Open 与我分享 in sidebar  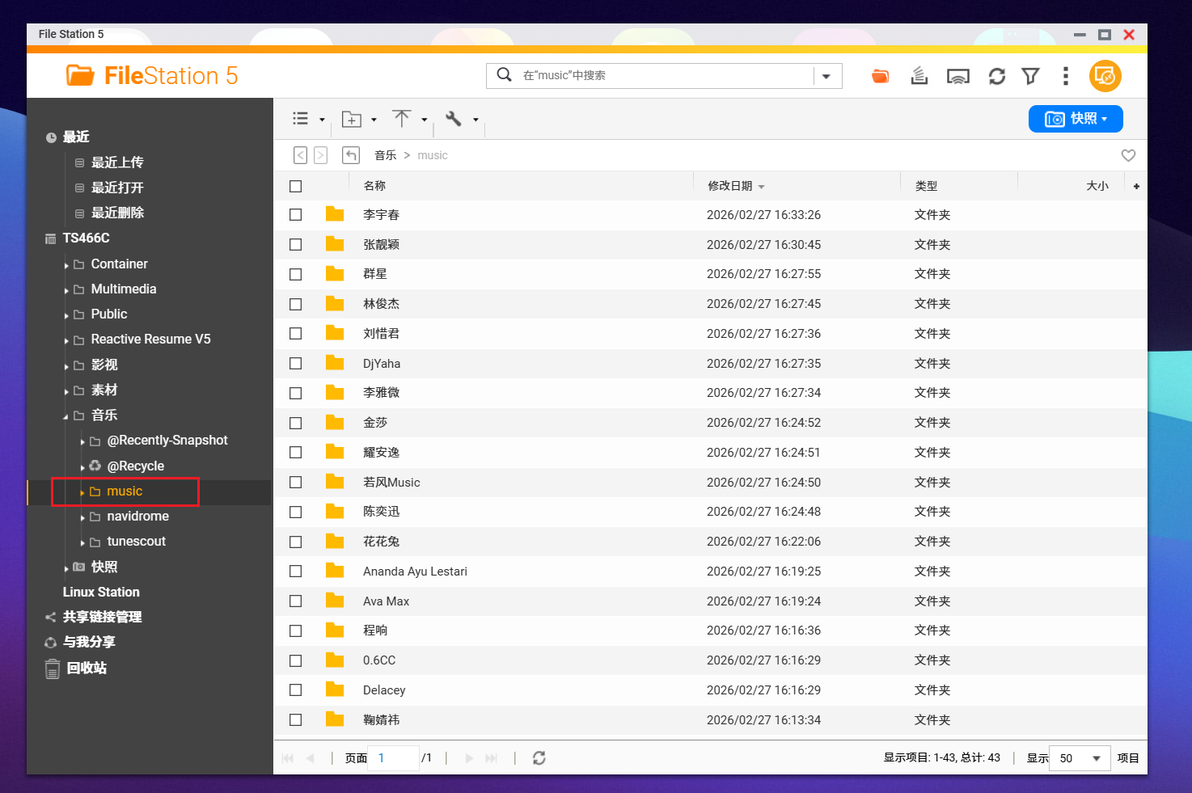point(88,642)
